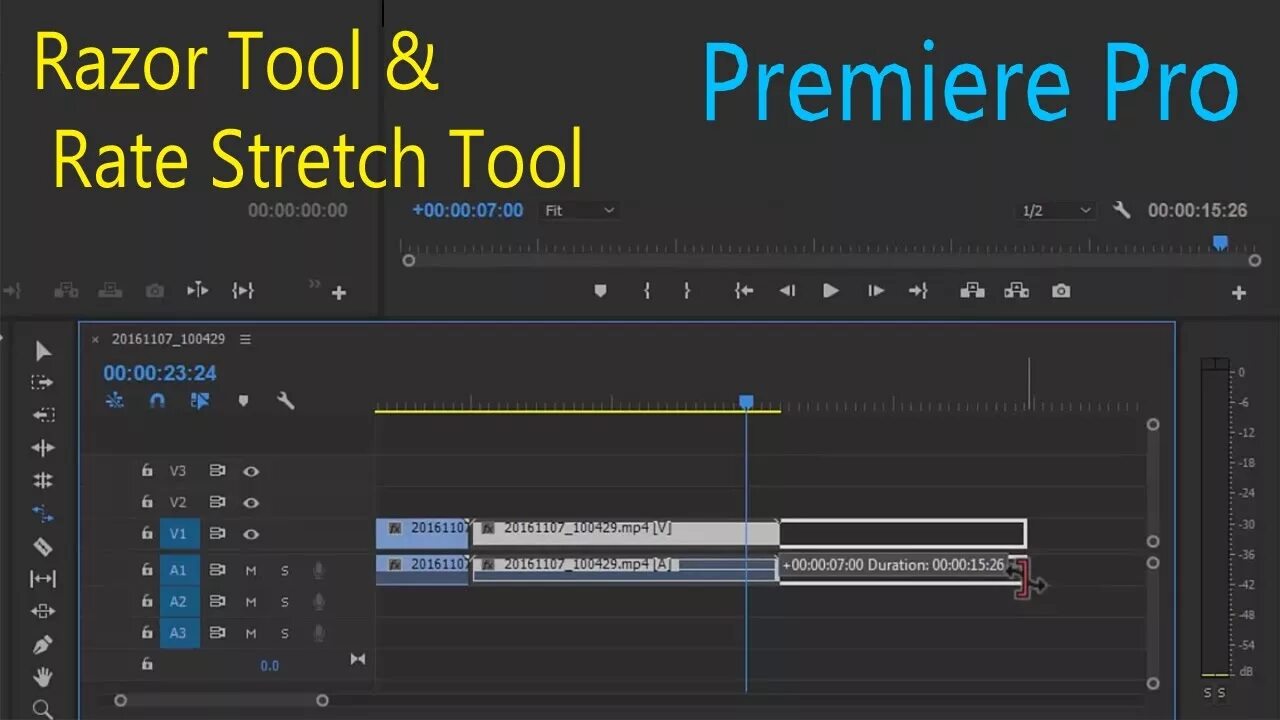Screen dimensions: 1280x720
Task: Select the Razor tool
Action: coord(43,547)
